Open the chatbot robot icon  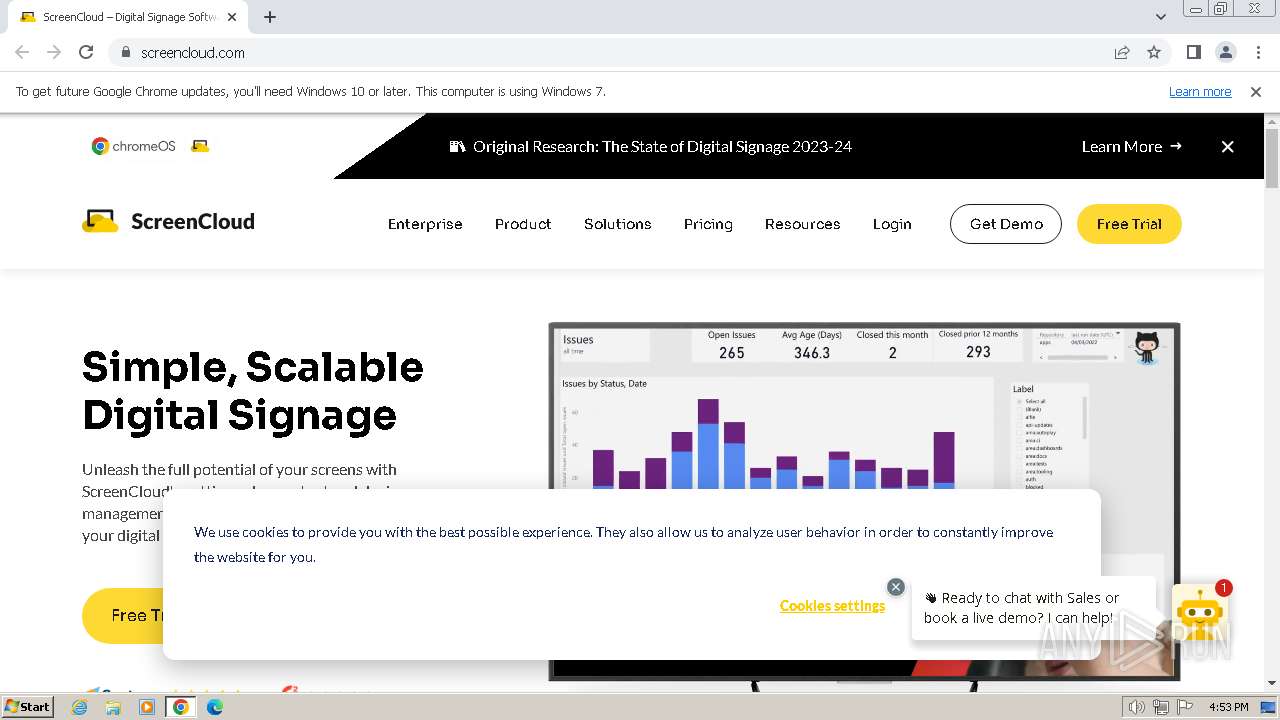1200,613
